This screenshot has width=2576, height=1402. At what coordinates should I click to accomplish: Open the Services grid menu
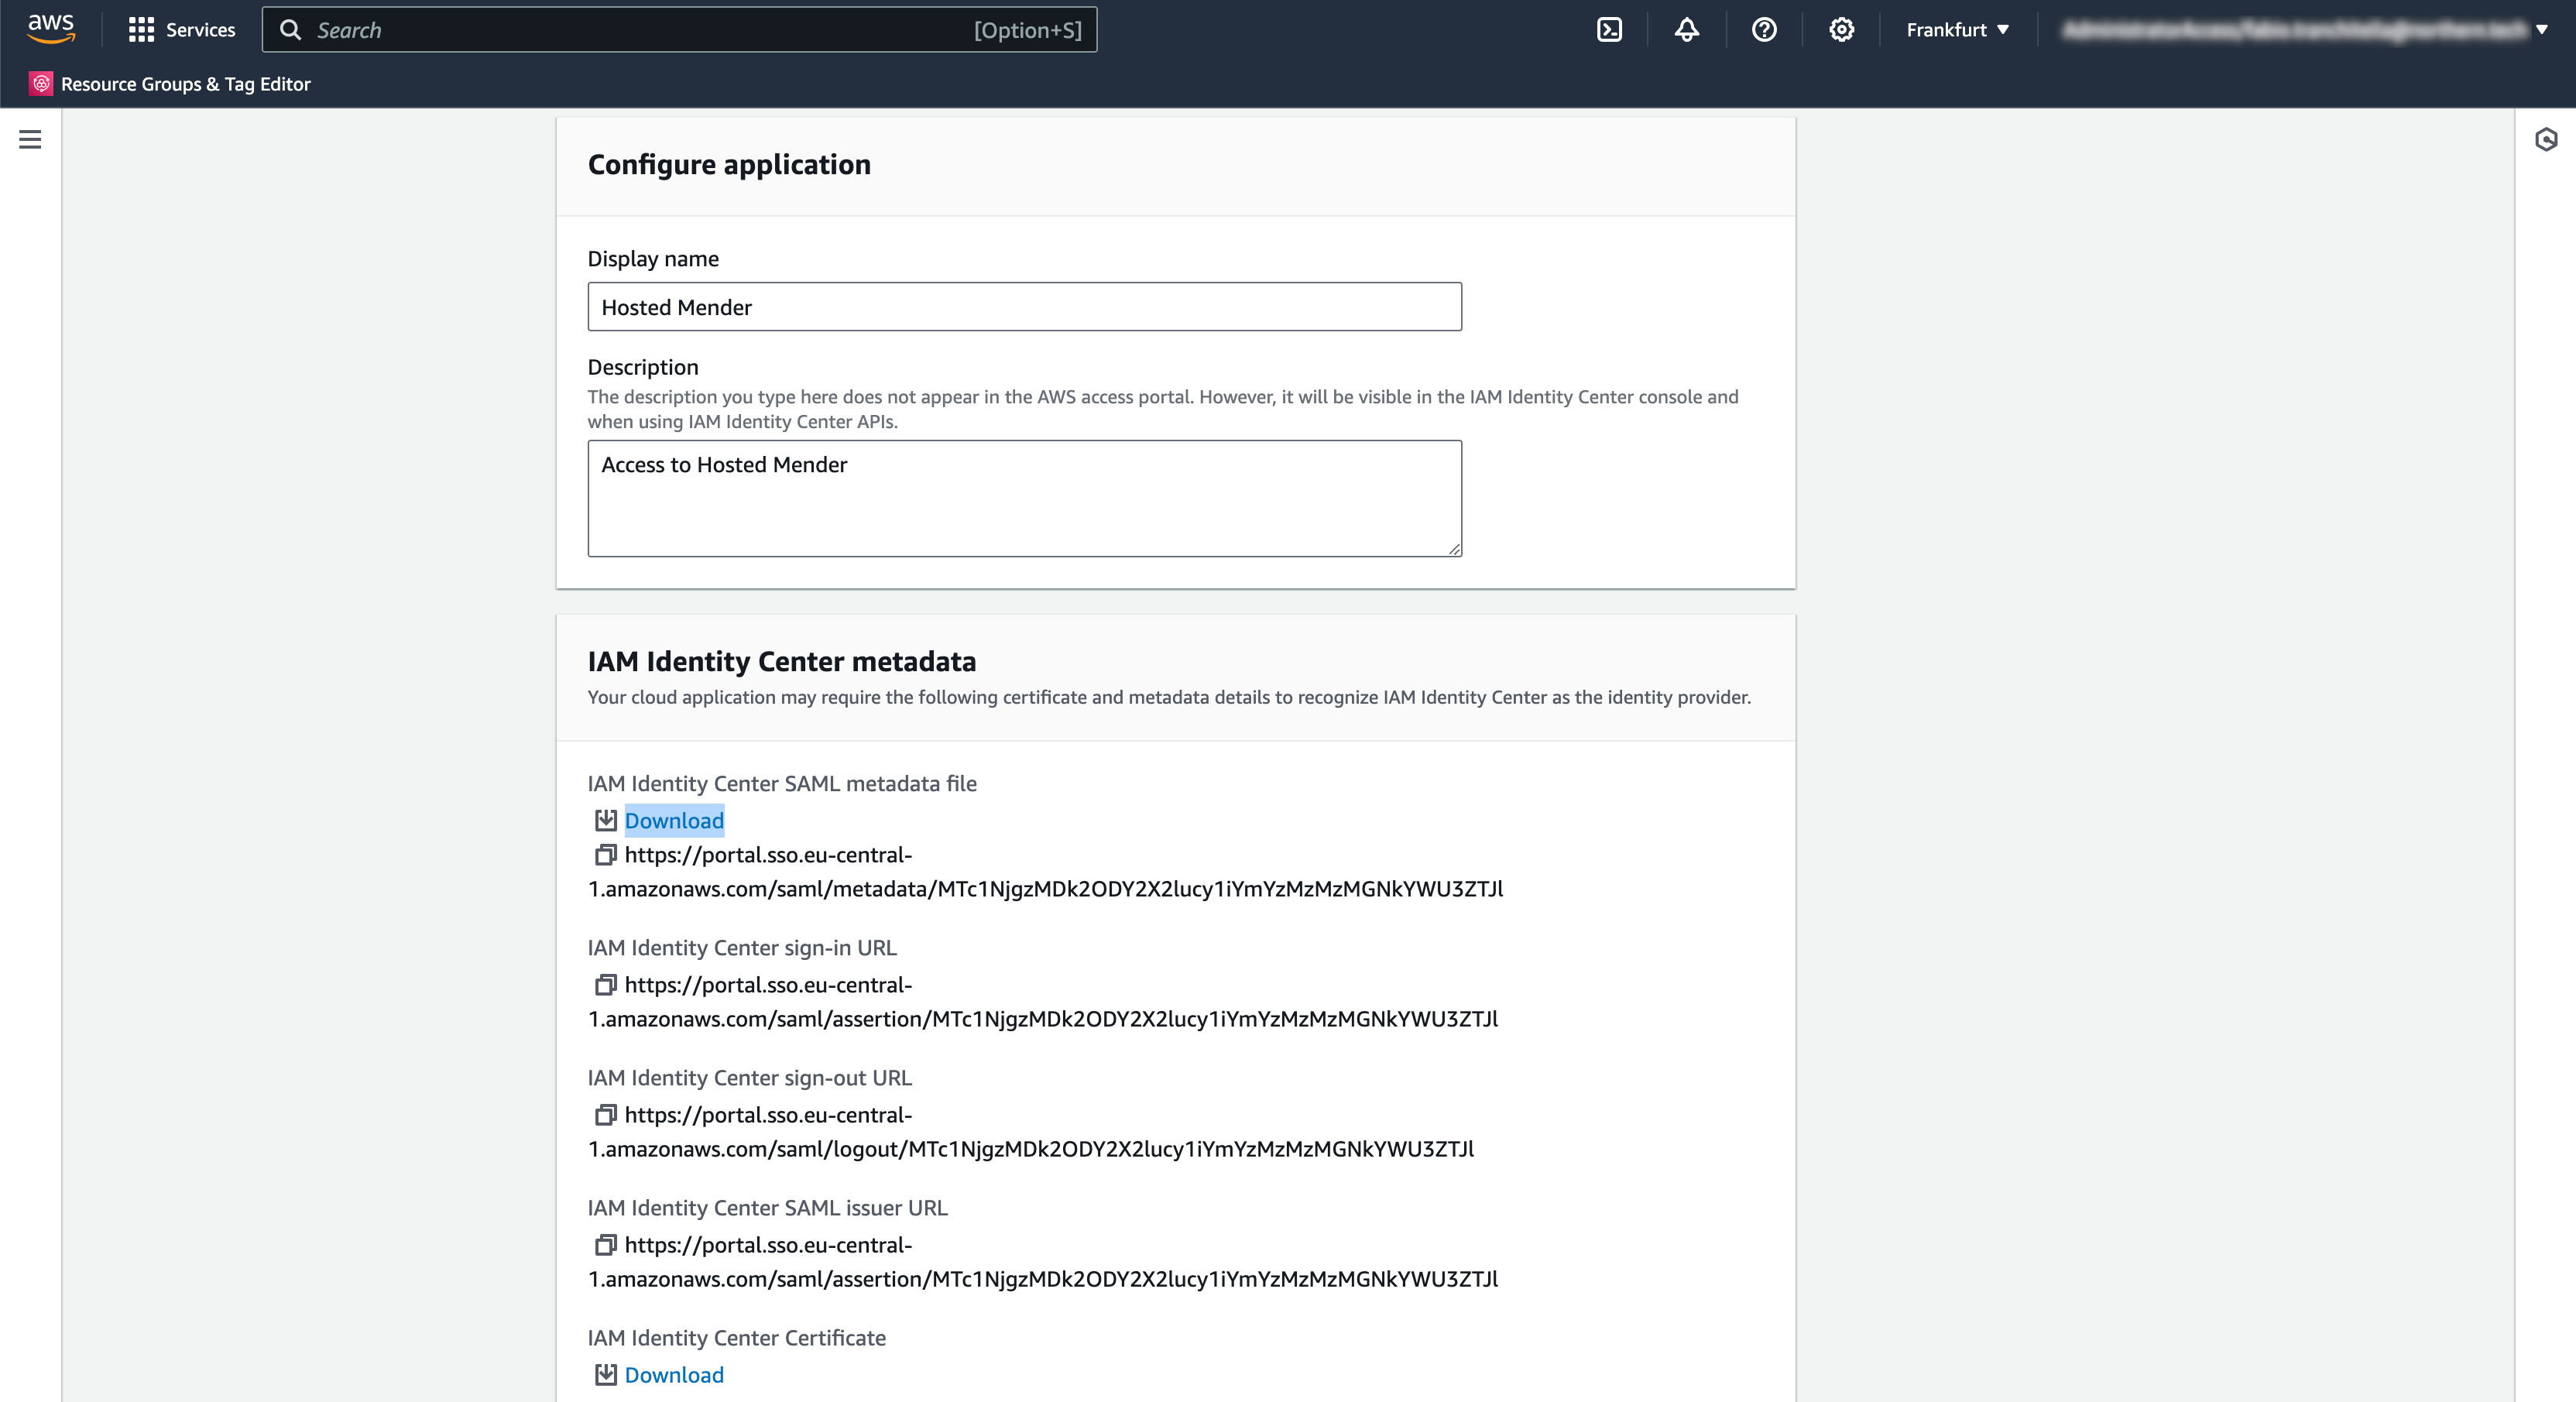pos(182,30)
